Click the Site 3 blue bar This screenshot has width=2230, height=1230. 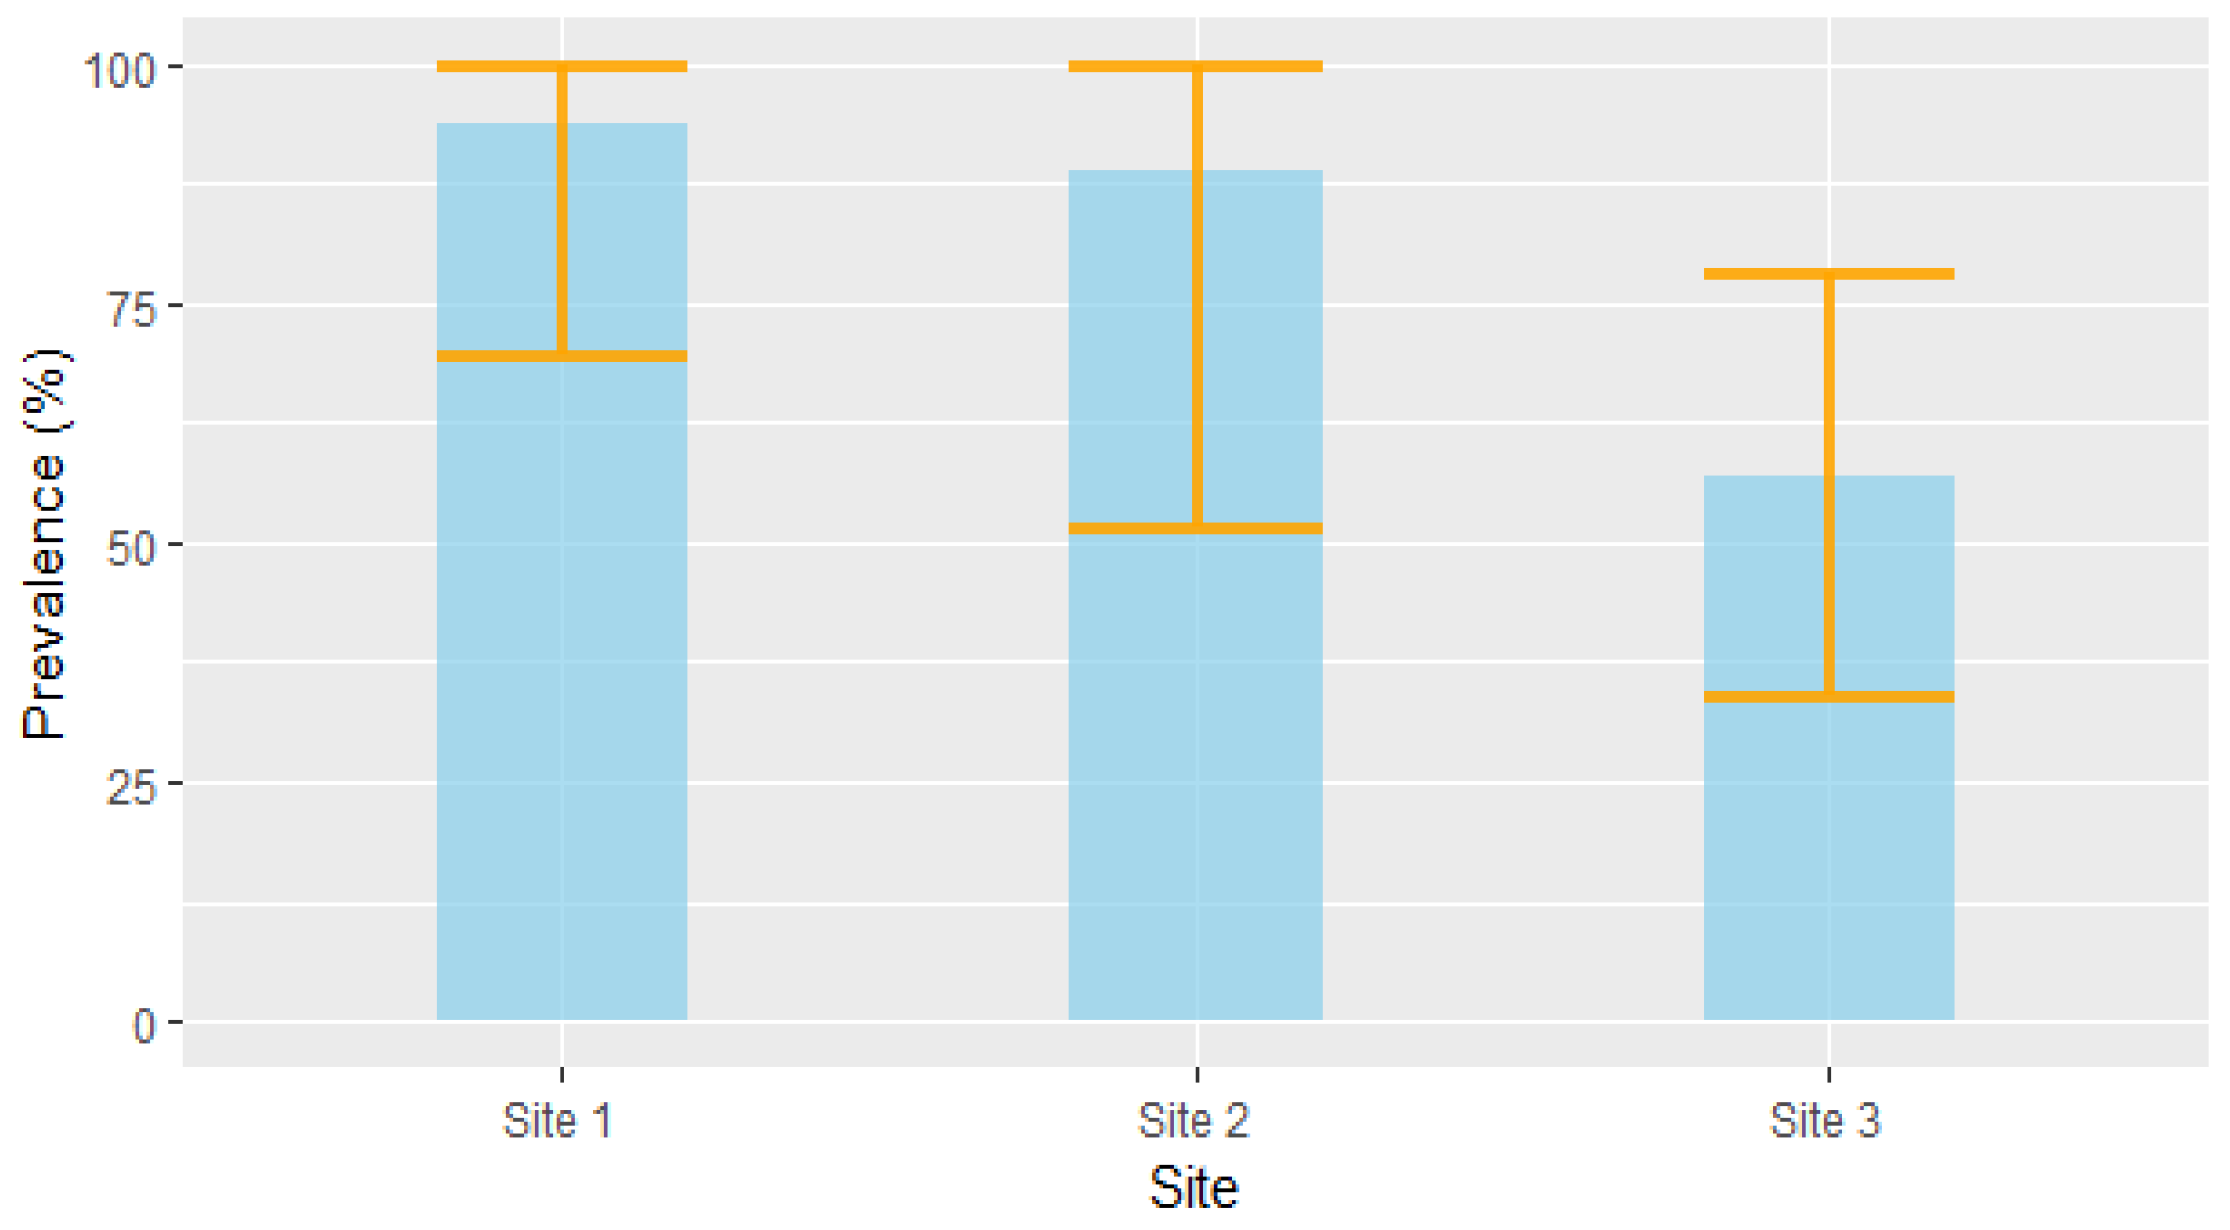pos(1828,860)
